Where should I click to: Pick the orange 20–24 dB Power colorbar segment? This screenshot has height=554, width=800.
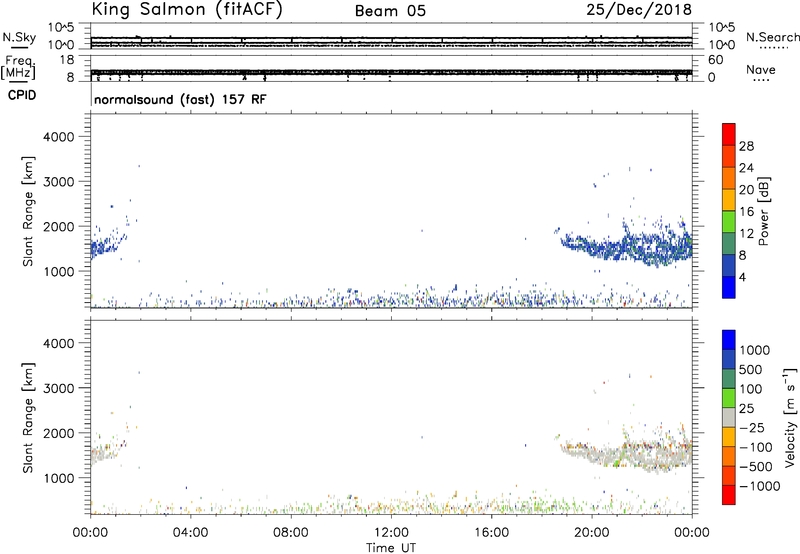tap(729, 178)
